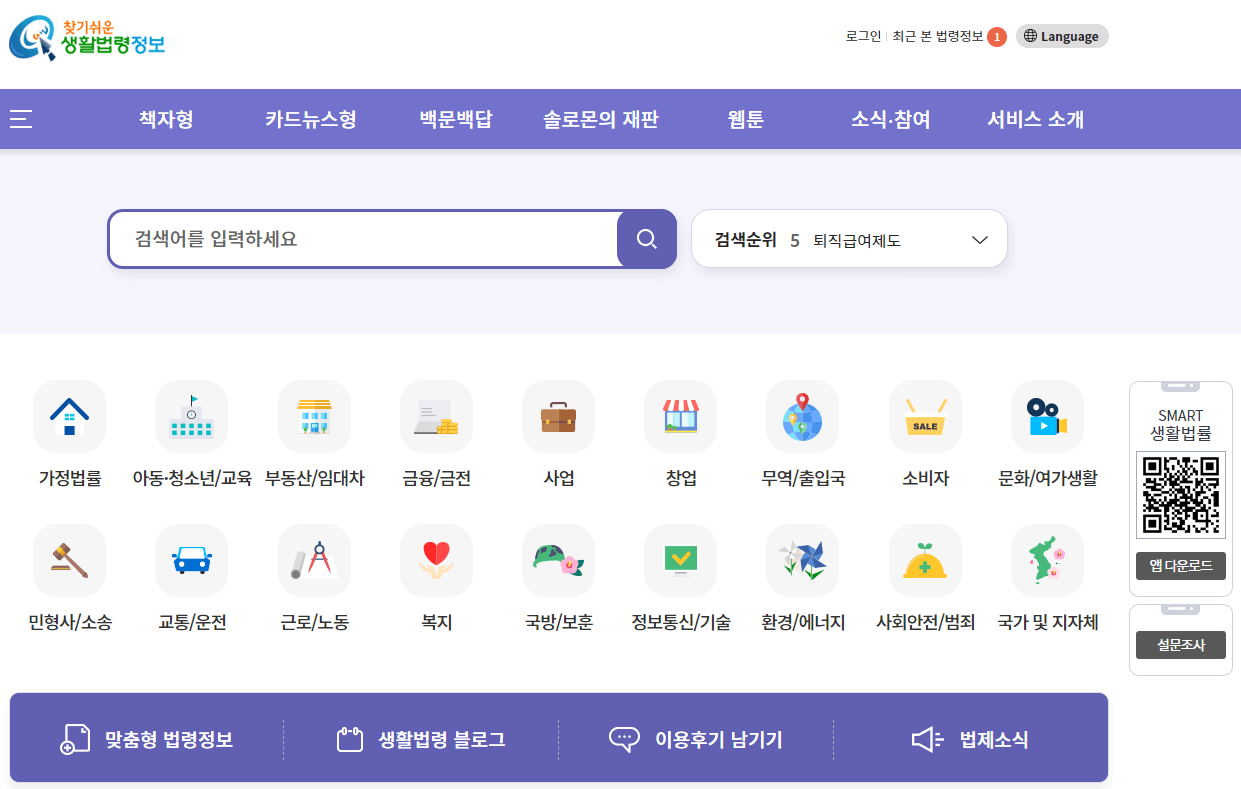This screenshot has width=1241, height=789.
Task: Click the 민형사/소송 gavel icon
Action: coord(69,560)
